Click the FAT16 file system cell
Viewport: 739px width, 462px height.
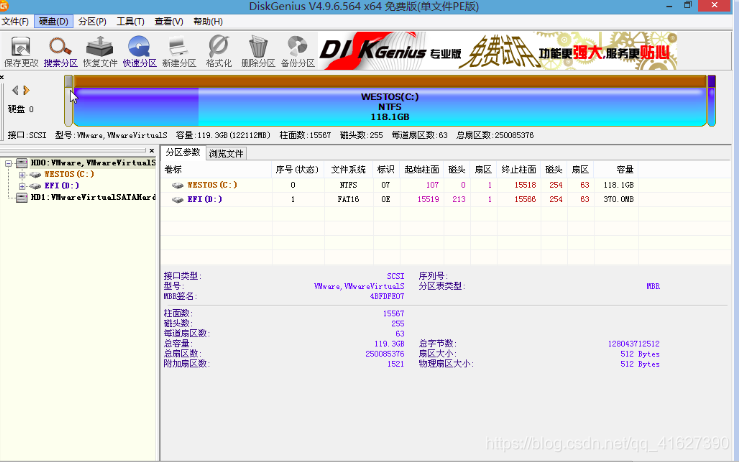click(x=348, y=199)
